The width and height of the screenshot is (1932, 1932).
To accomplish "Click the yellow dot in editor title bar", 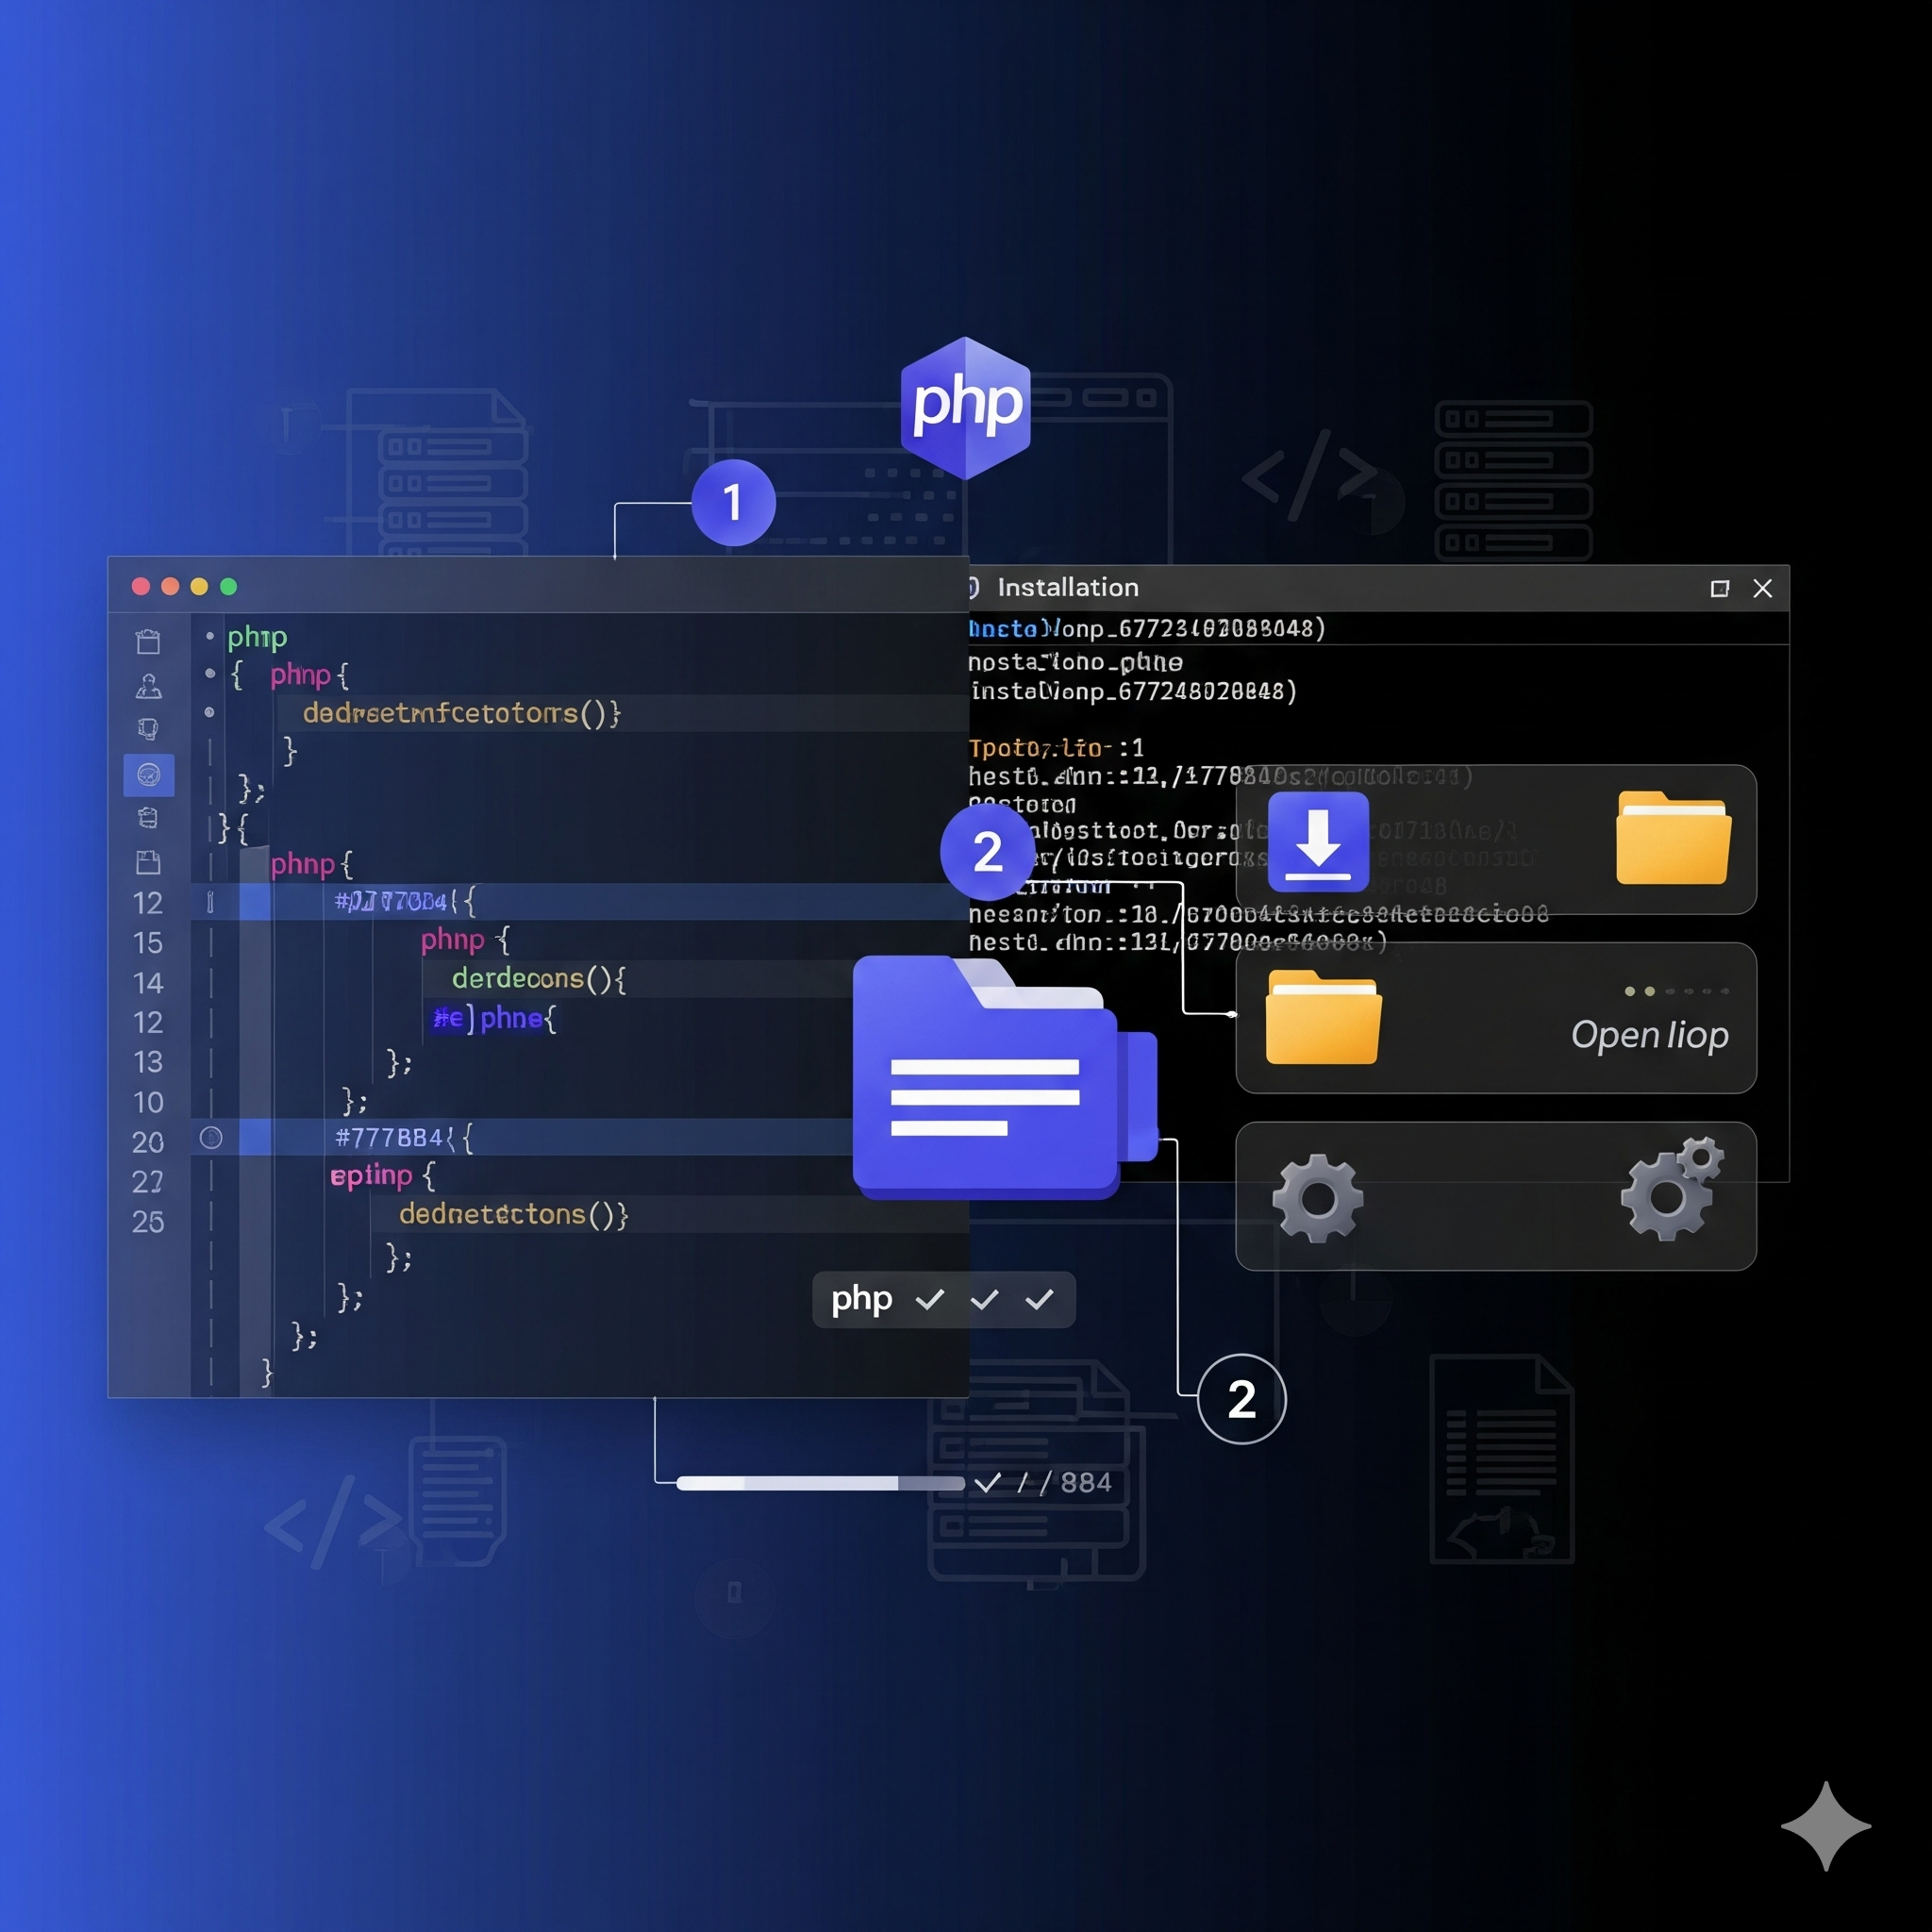I will 199,586.
